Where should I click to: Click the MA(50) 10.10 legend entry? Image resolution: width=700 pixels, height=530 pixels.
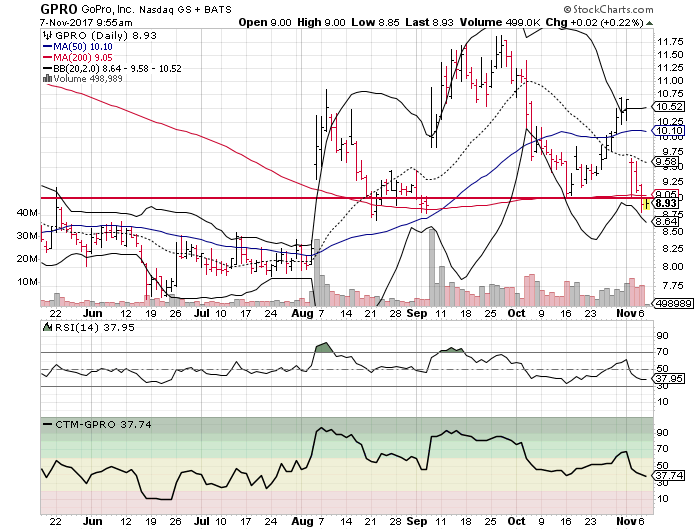pyautogui.click(x=78, y=46)
